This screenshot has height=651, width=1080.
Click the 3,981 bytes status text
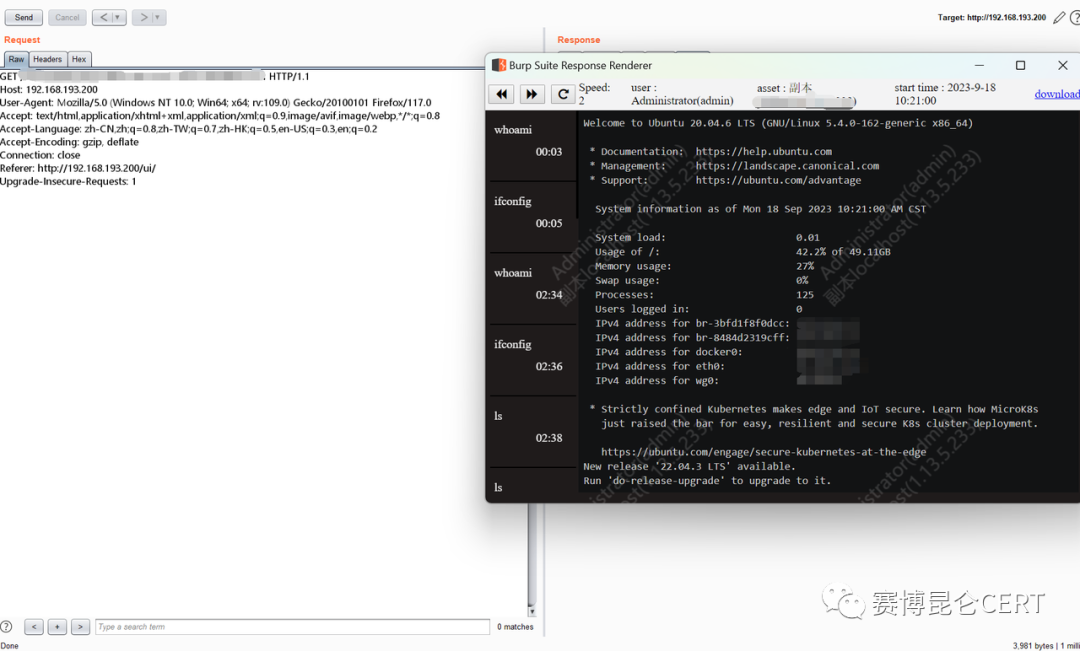[x=1033, y=645]
